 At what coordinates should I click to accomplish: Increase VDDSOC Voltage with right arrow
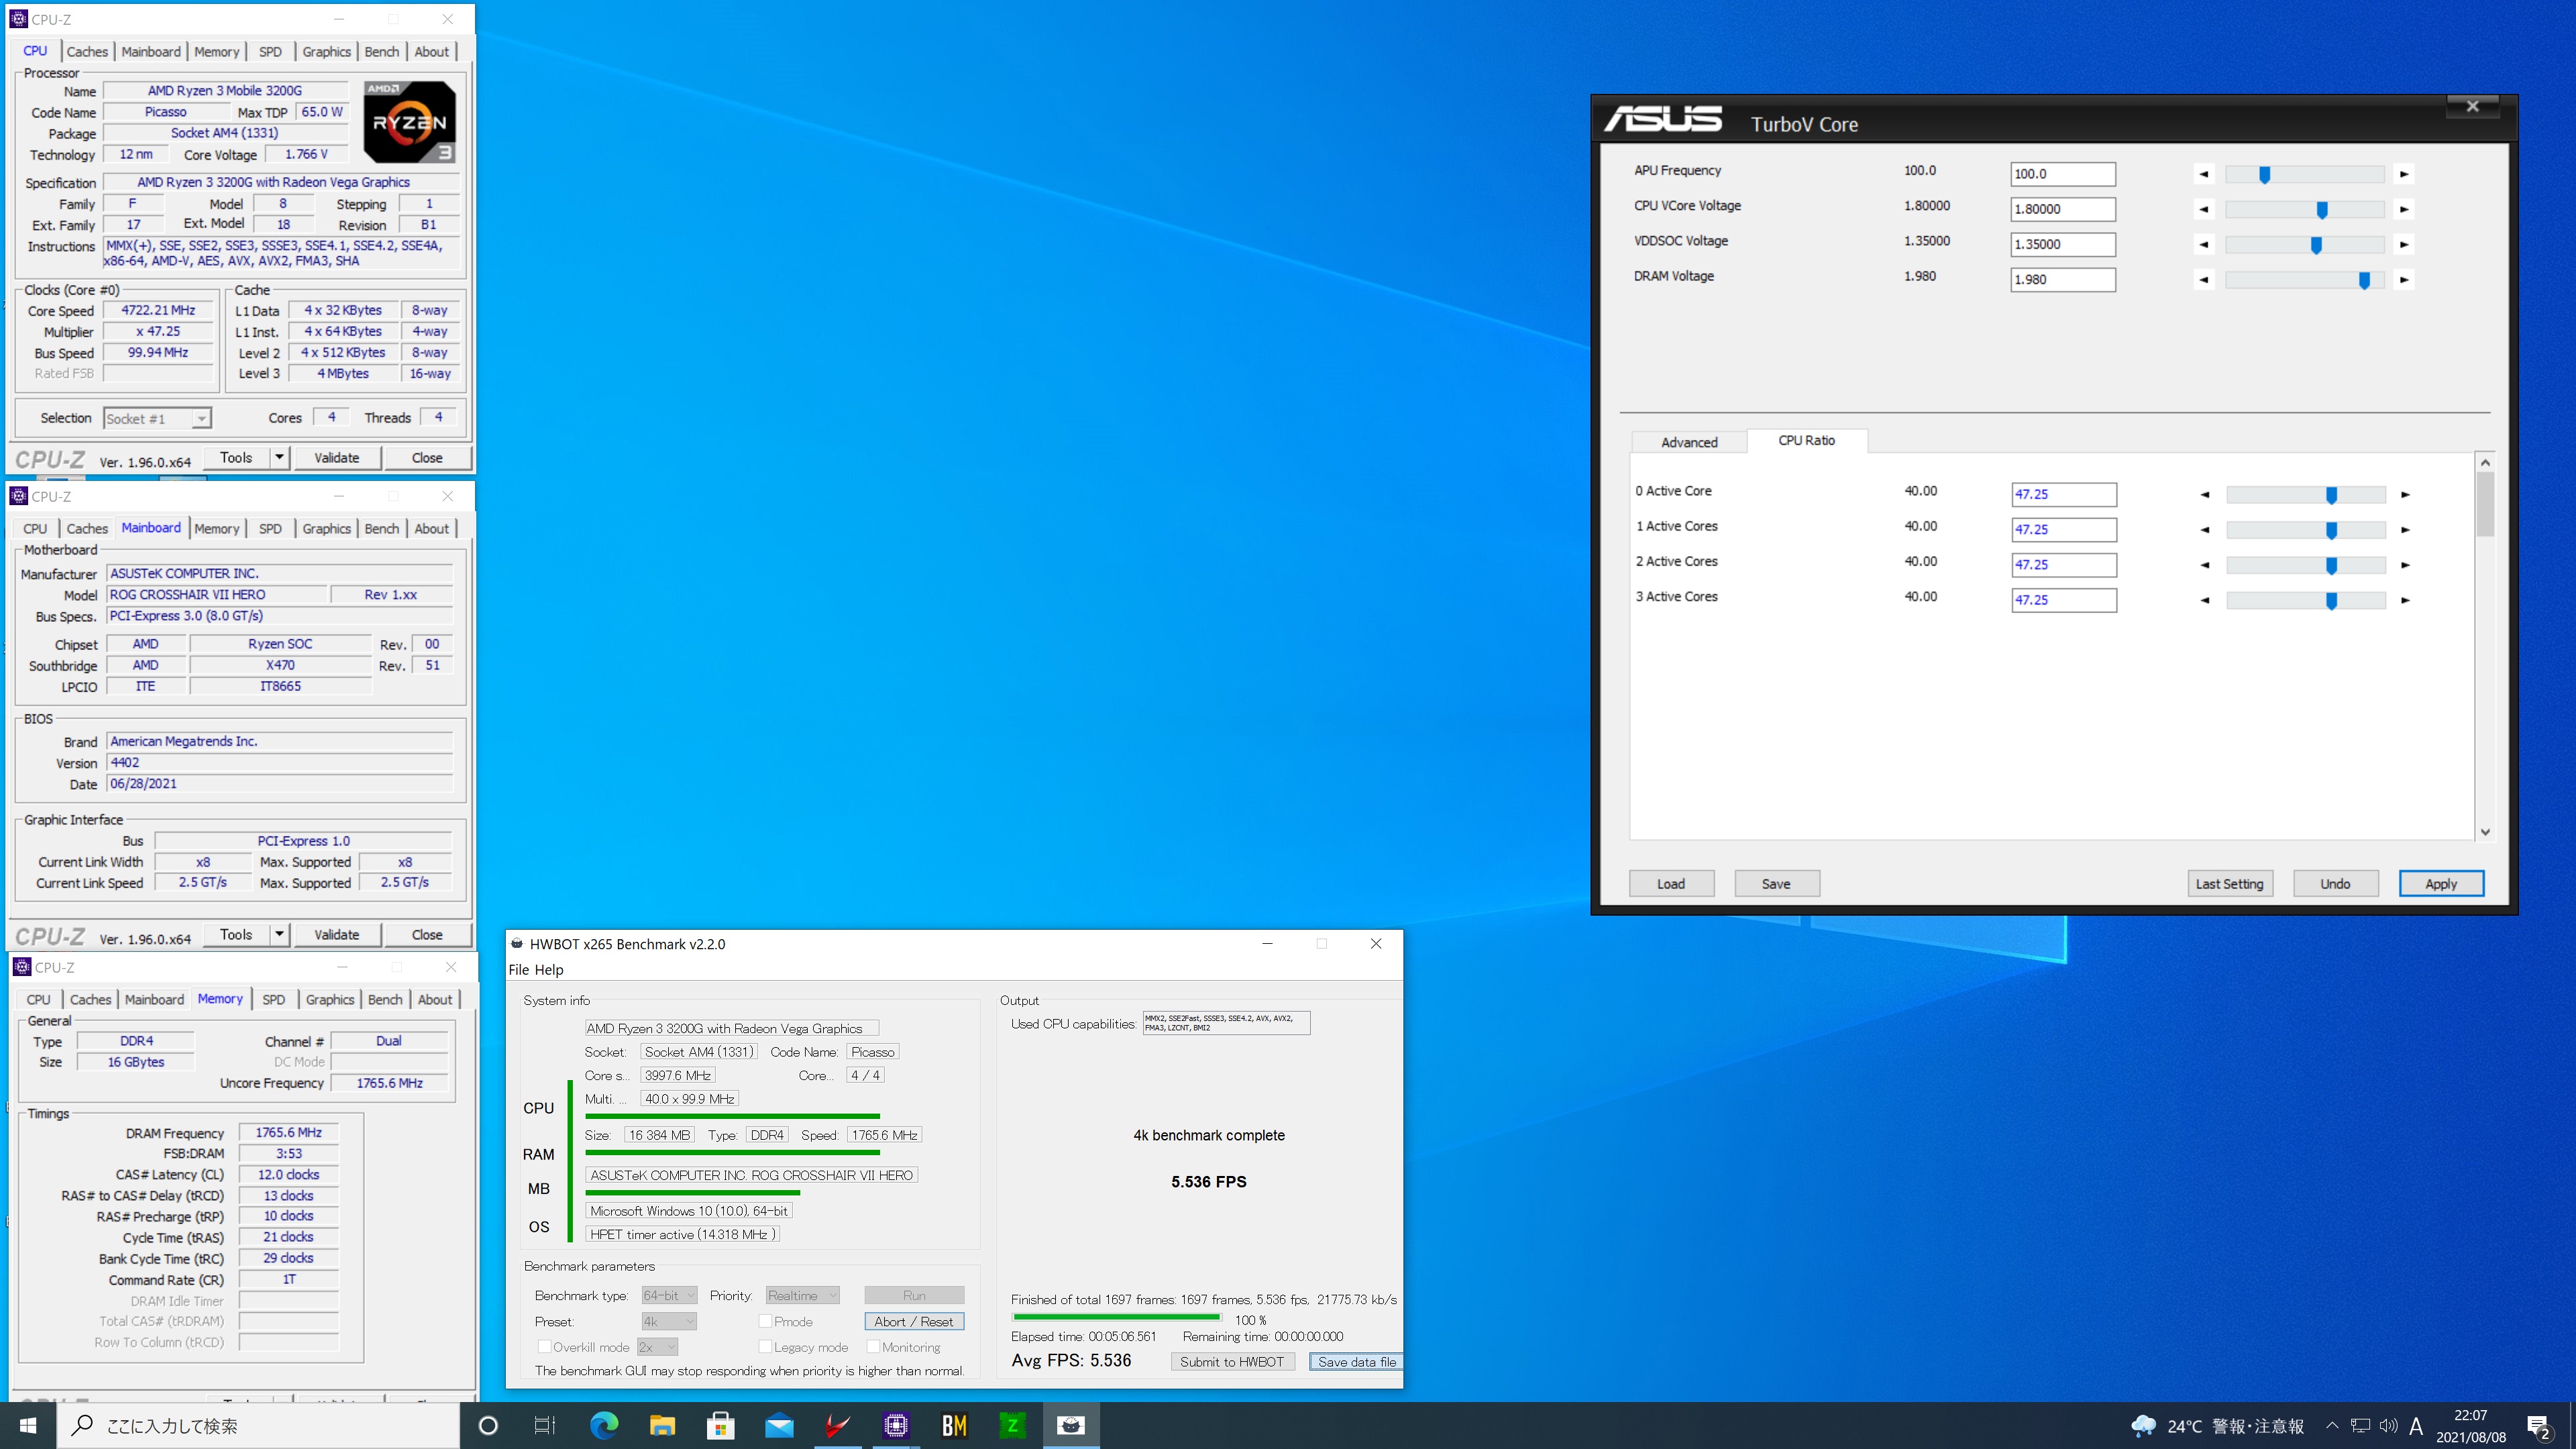pos(2404,244)
